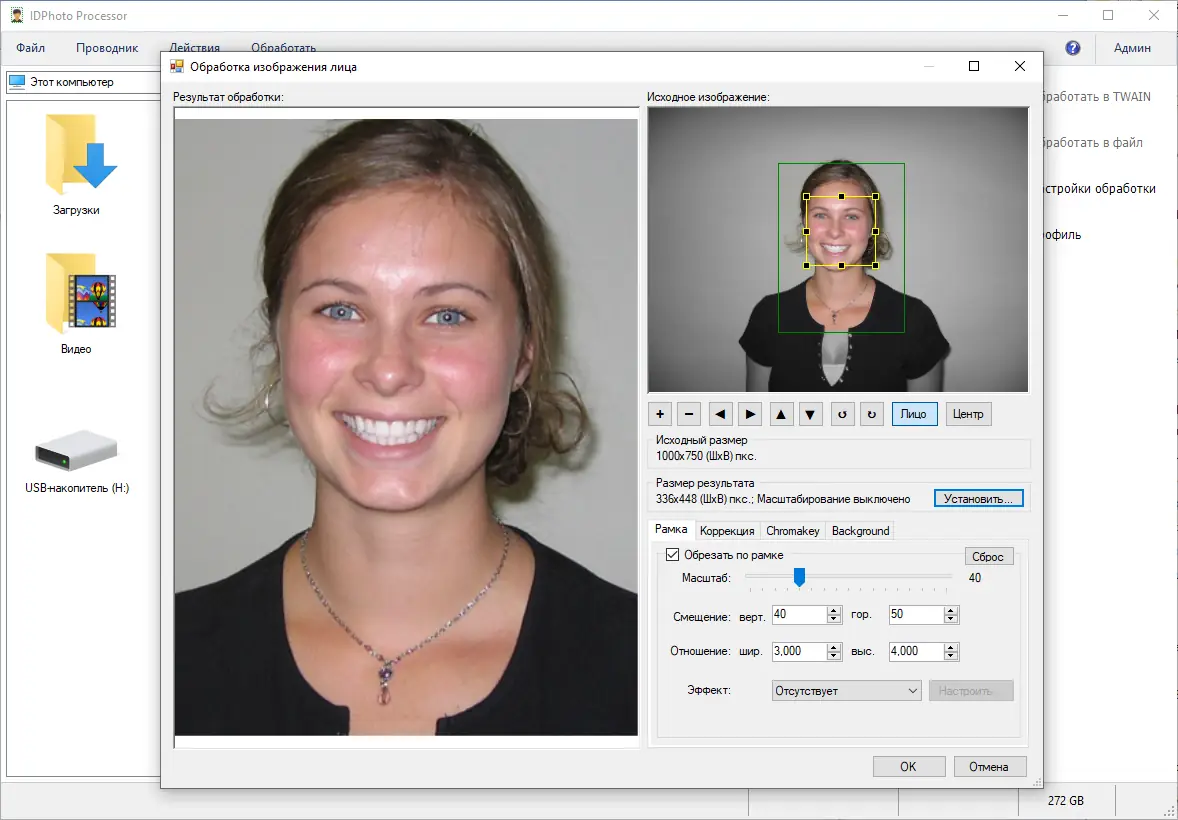This screenshot has height=820, width=1178.
Task: Increase height ratio with up stepper
Action: coord(951,647)
